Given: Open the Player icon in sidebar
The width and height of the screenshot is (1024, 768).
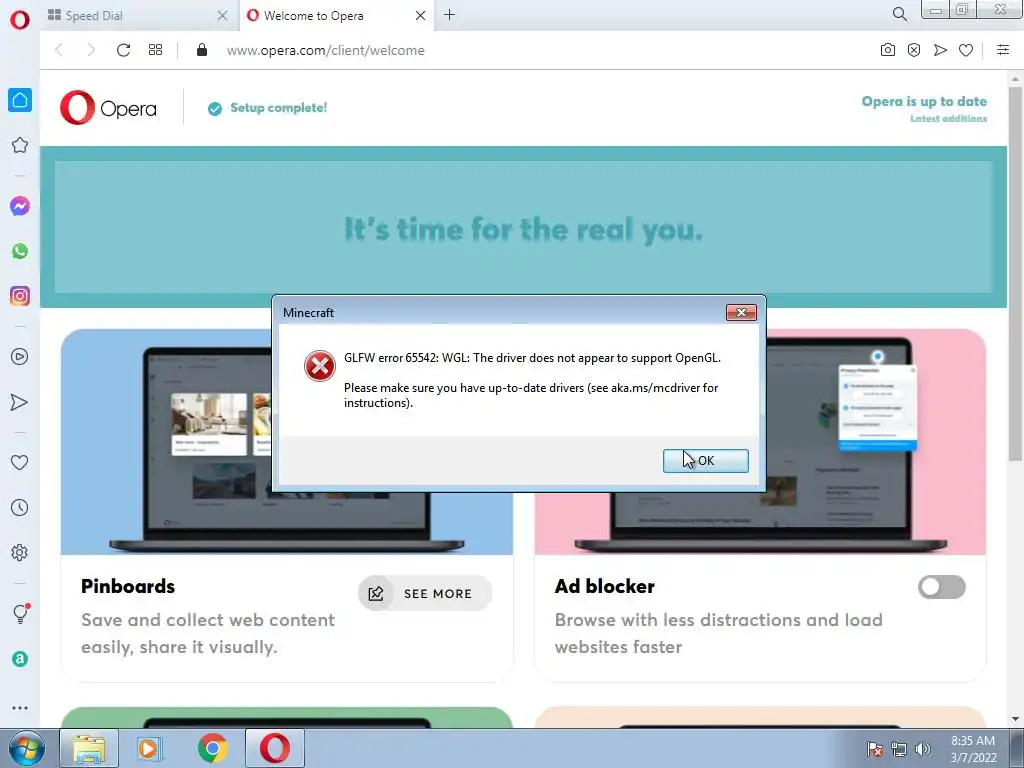Looking at the screenshot, I should click(x=20, y=357).
